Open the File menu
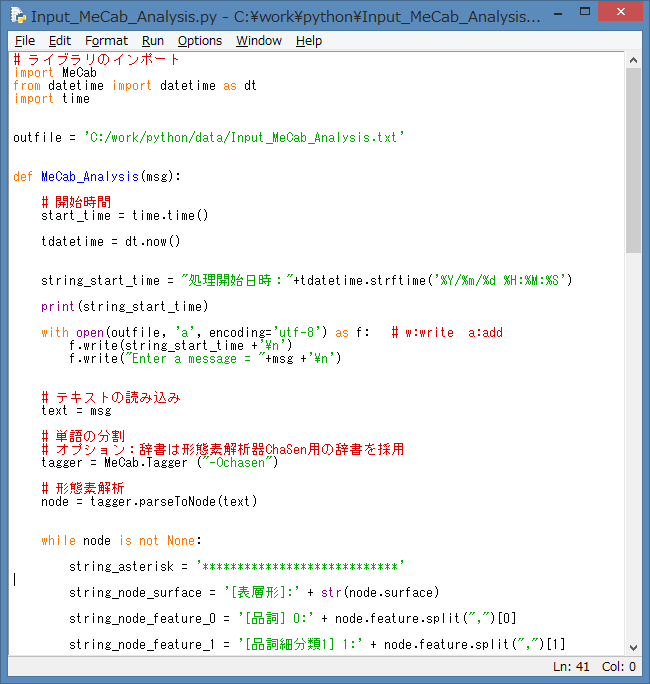The width and height of the screenshot is (650, 684). (x=25, y=41)
